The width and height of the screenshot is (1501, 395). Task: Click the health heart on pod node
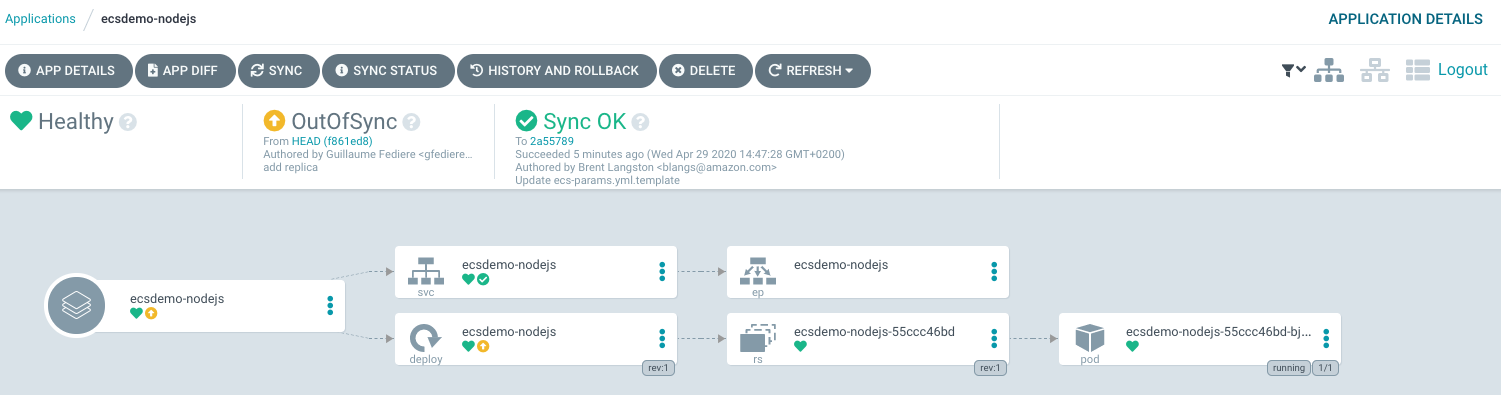coord(1132,346)
